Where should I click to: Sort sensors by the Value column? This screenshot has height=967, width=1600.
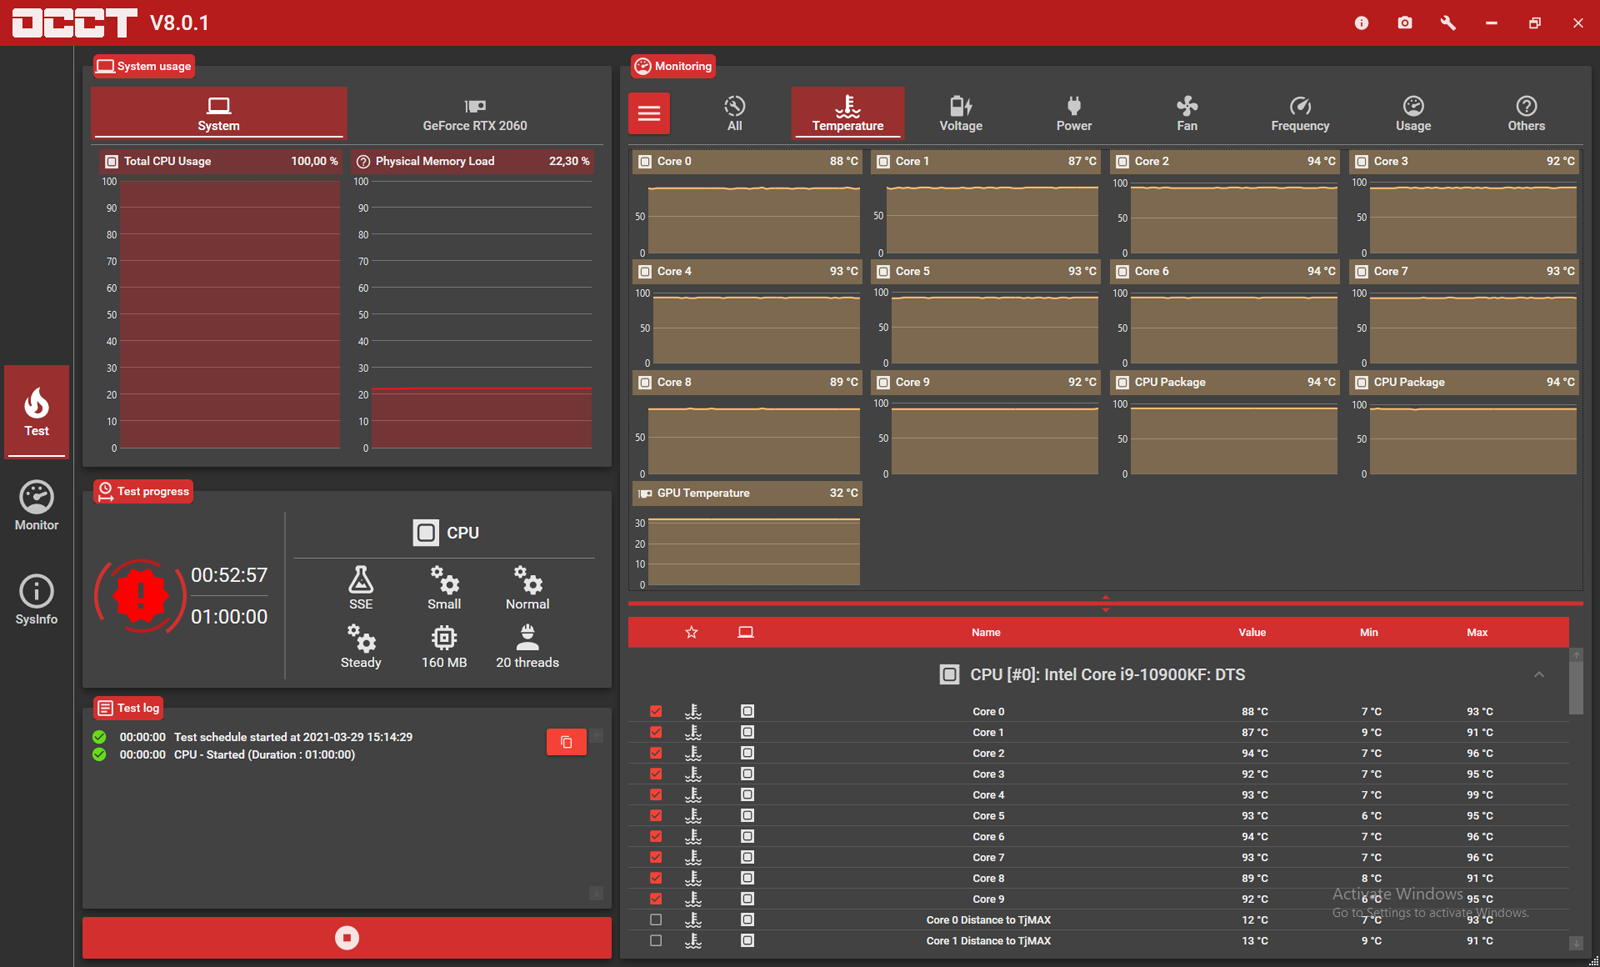[1252, 632]
